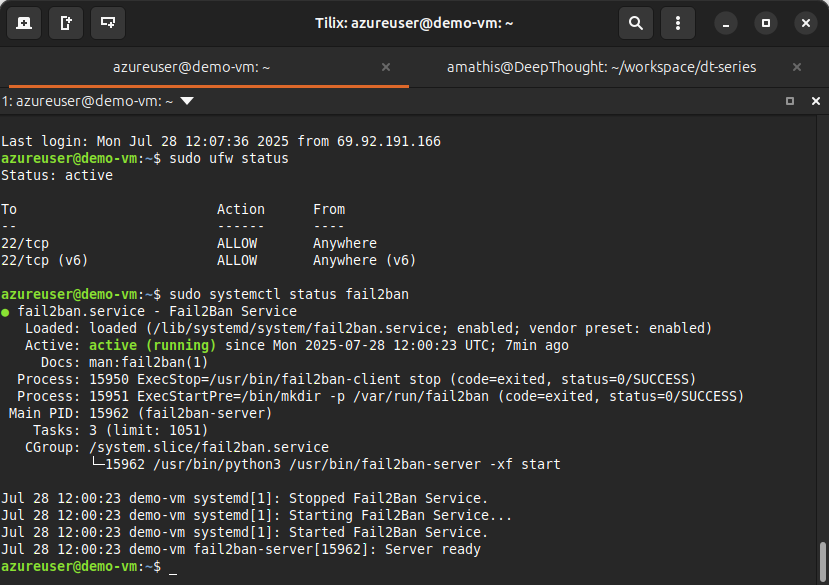Open the terminal search tool
The image size is (829, 585).
(635, 23)
